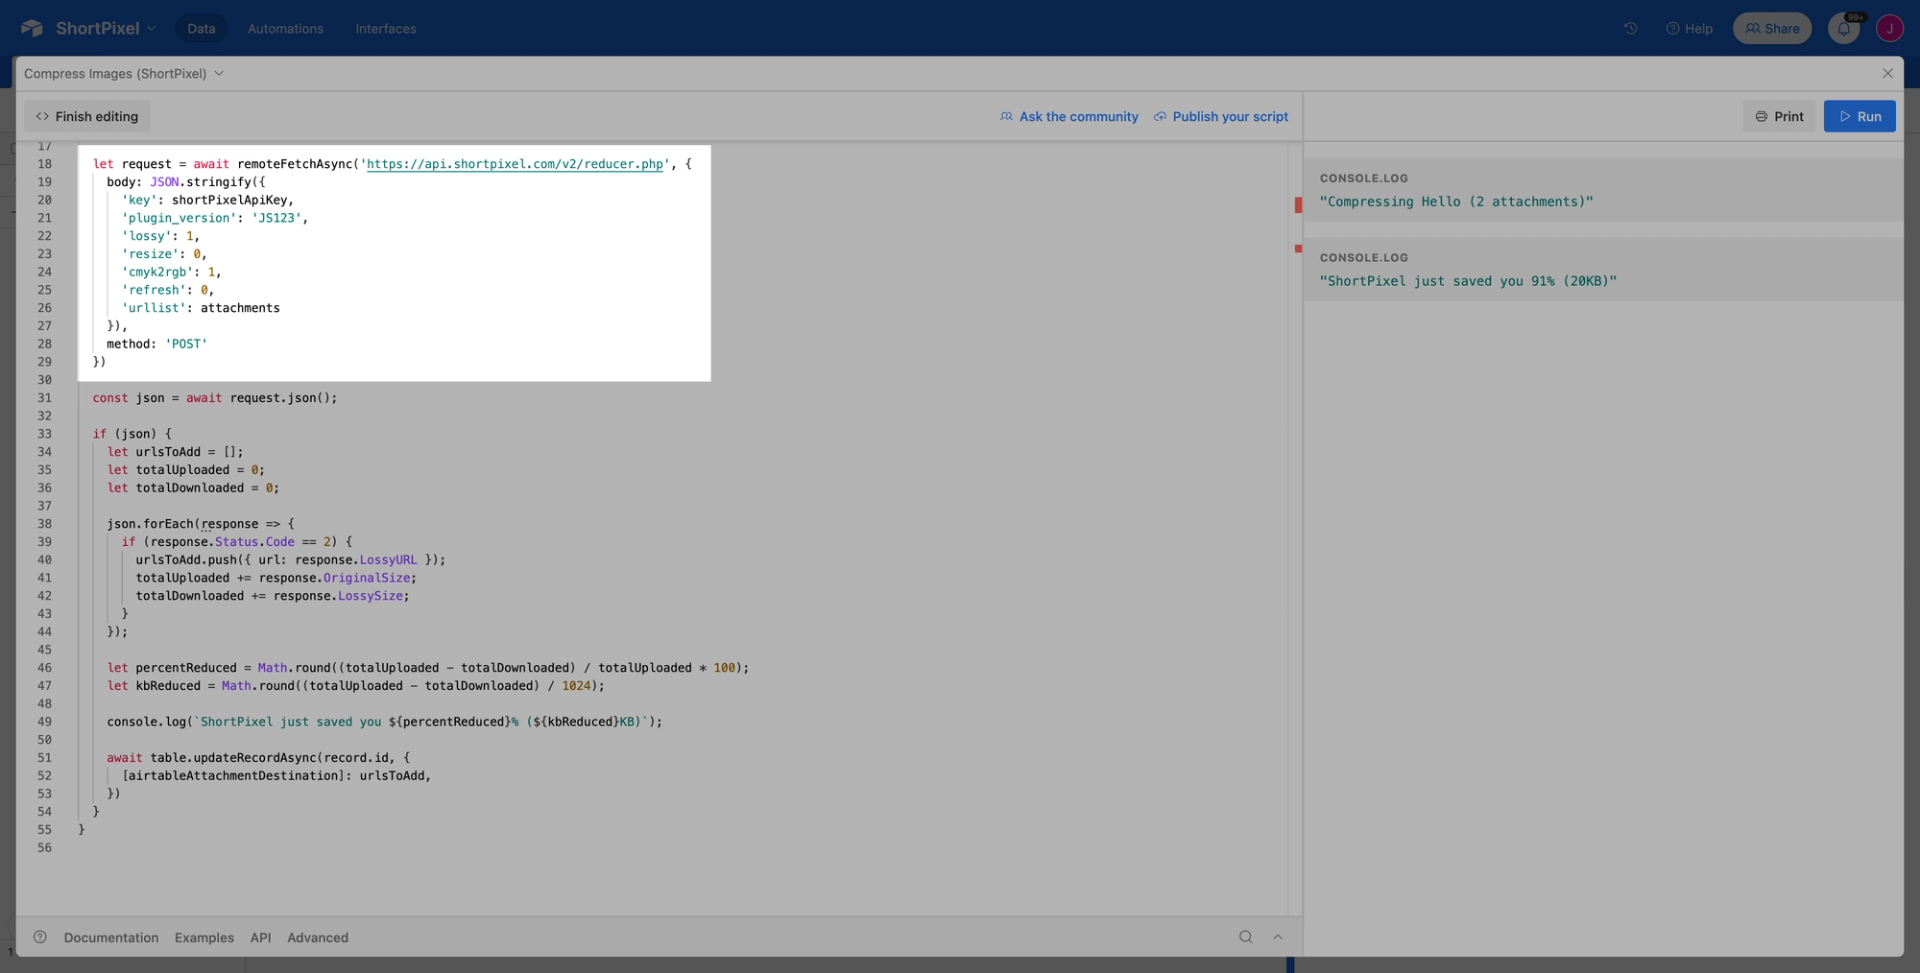1920x973 pixels.
Task: Click the Share button
Action: [x=1772, y=28]
